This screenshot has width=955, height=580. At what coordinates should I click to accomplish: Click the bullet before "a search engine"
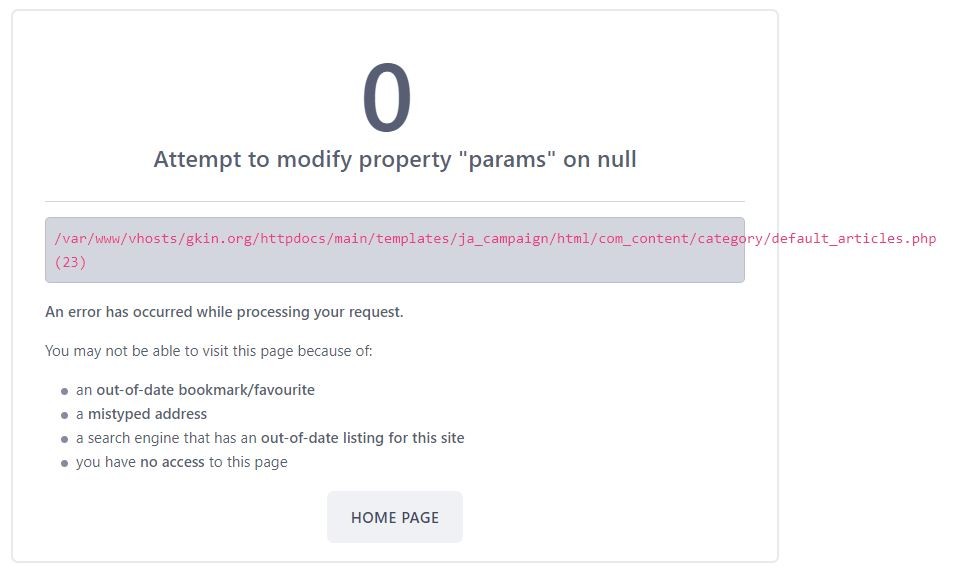65,439
